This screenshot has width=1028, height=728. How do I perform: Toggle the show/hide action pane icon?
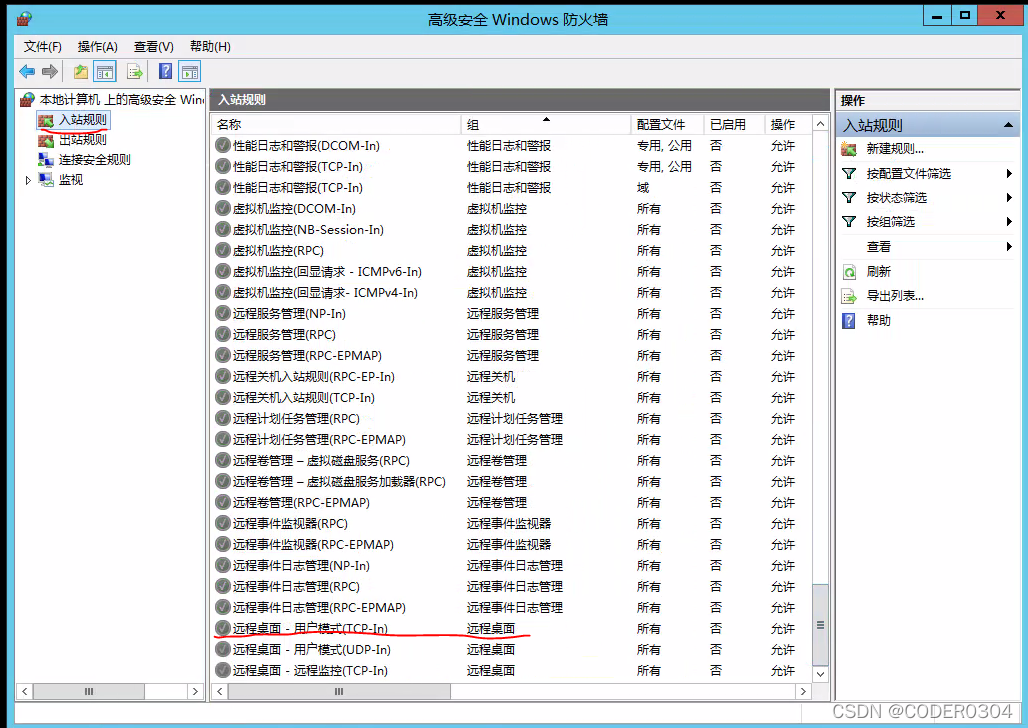(189, 71)
